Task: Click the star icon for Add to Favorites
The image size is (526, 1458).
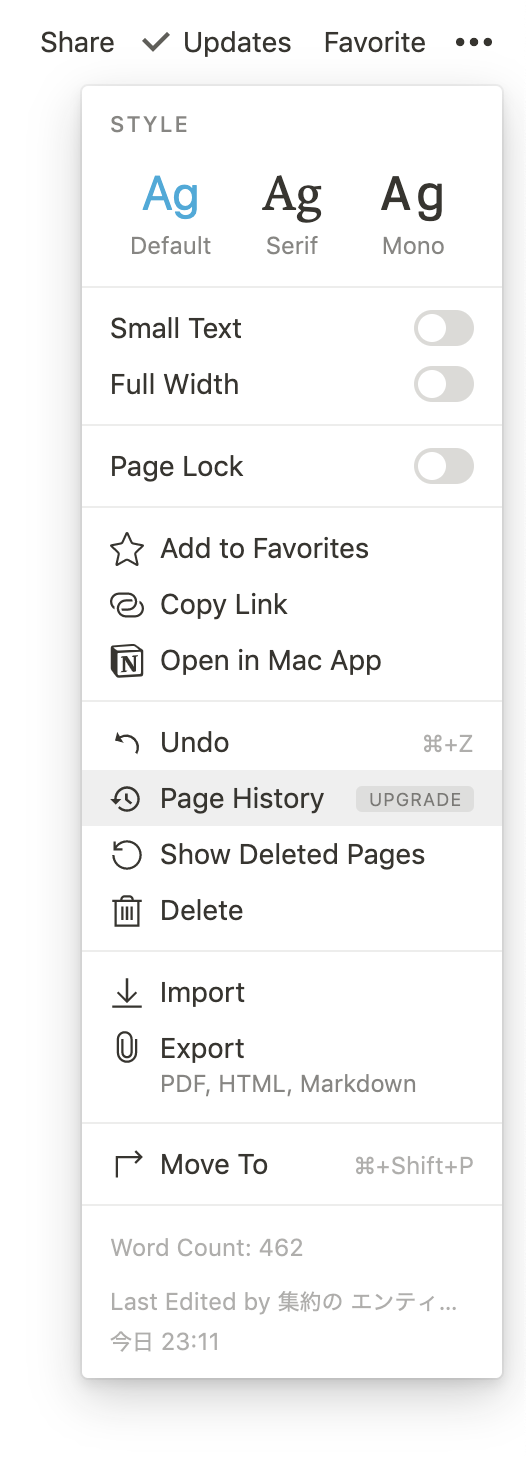Action: click(127, 549)
